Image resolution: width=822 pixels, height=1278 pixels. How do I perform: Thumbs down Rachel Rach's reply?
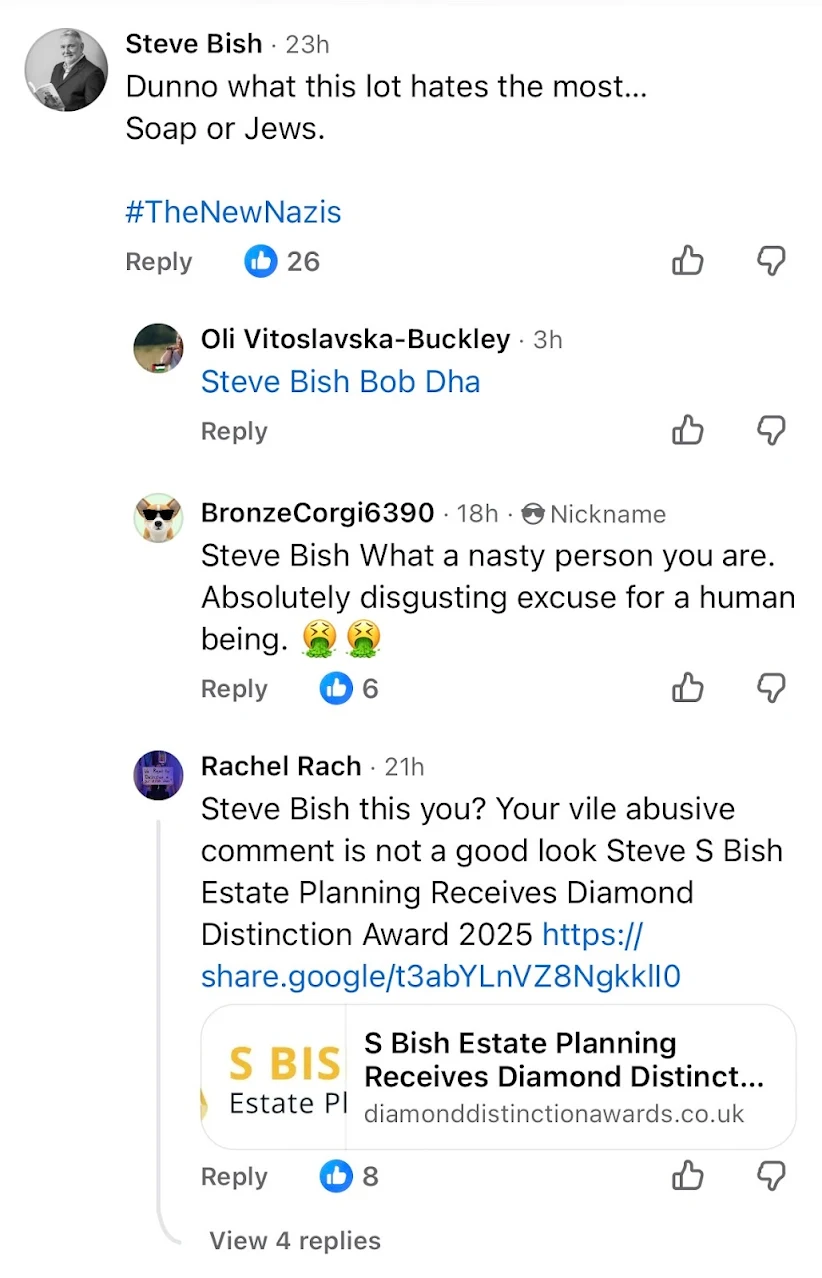(x=771, y=1176)
